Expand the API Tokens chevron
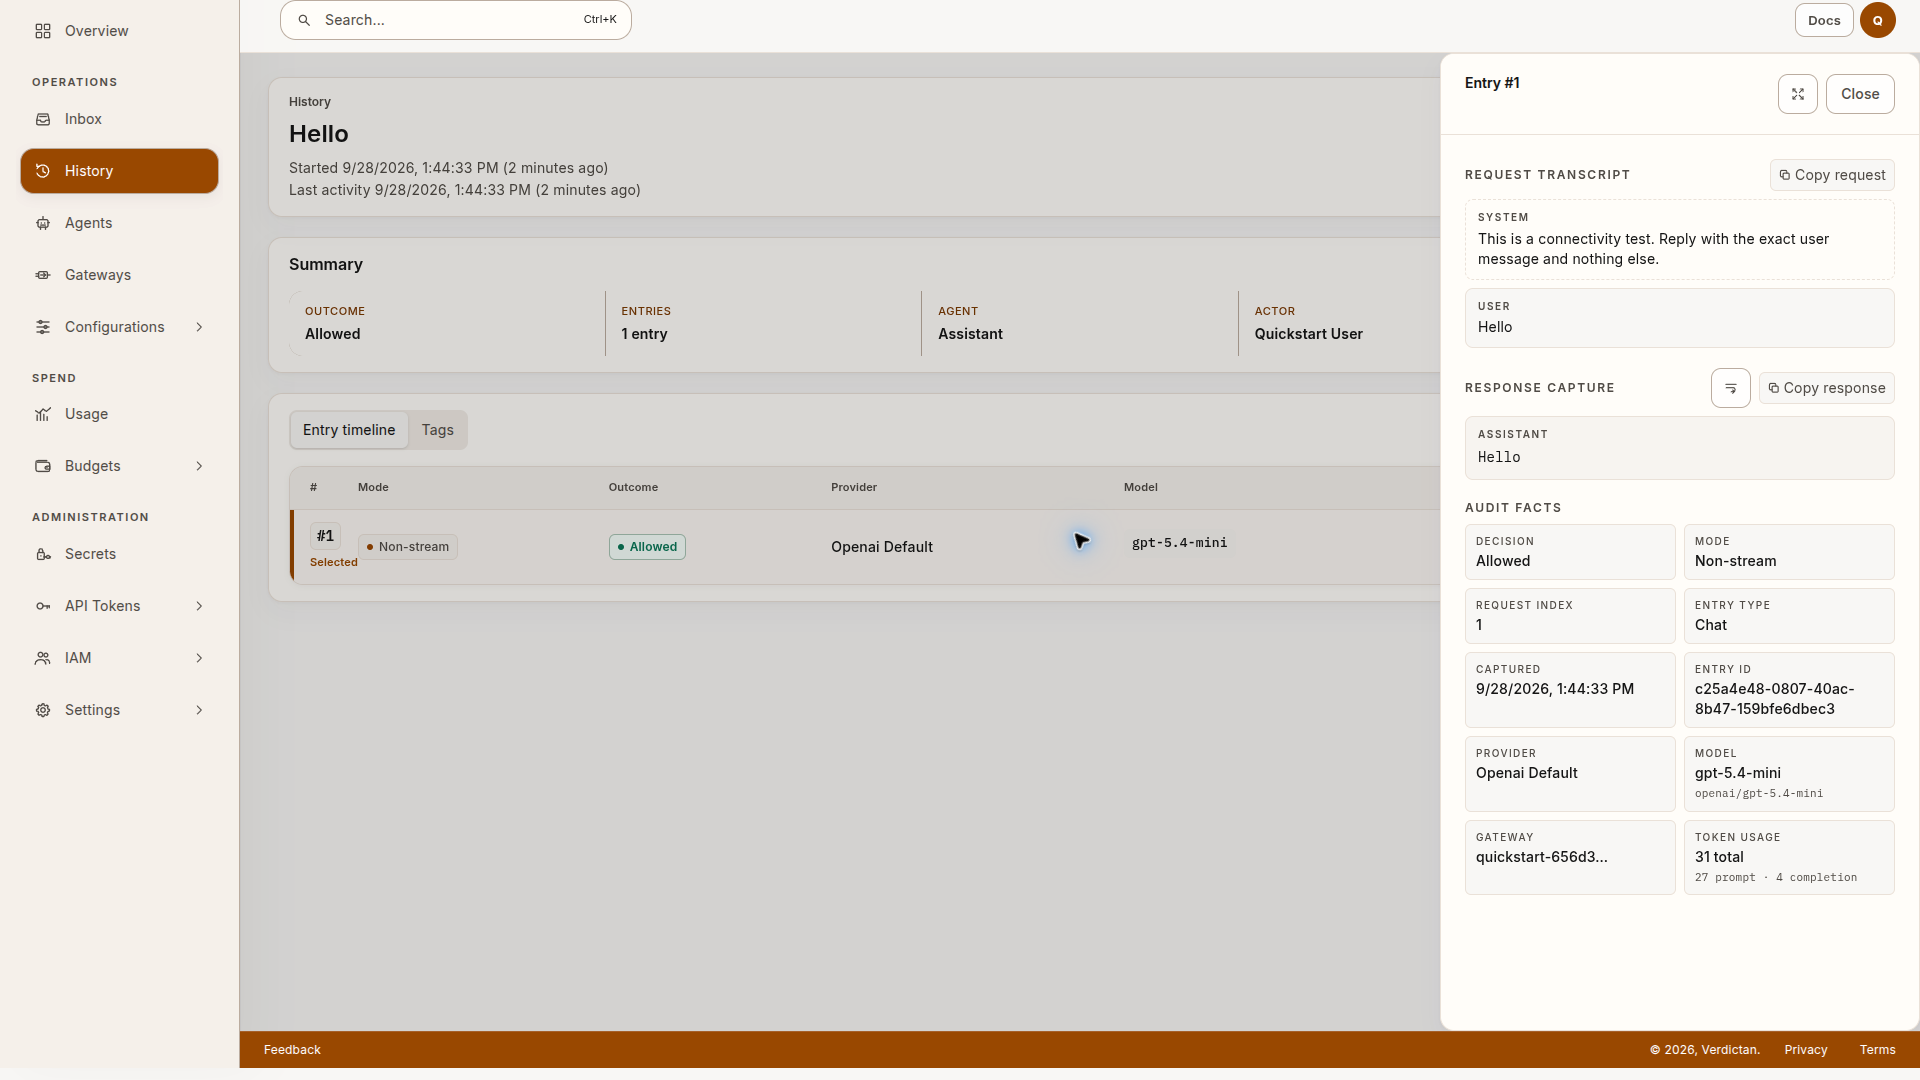The image size is (1920, 1080). [x=199, y=606]
